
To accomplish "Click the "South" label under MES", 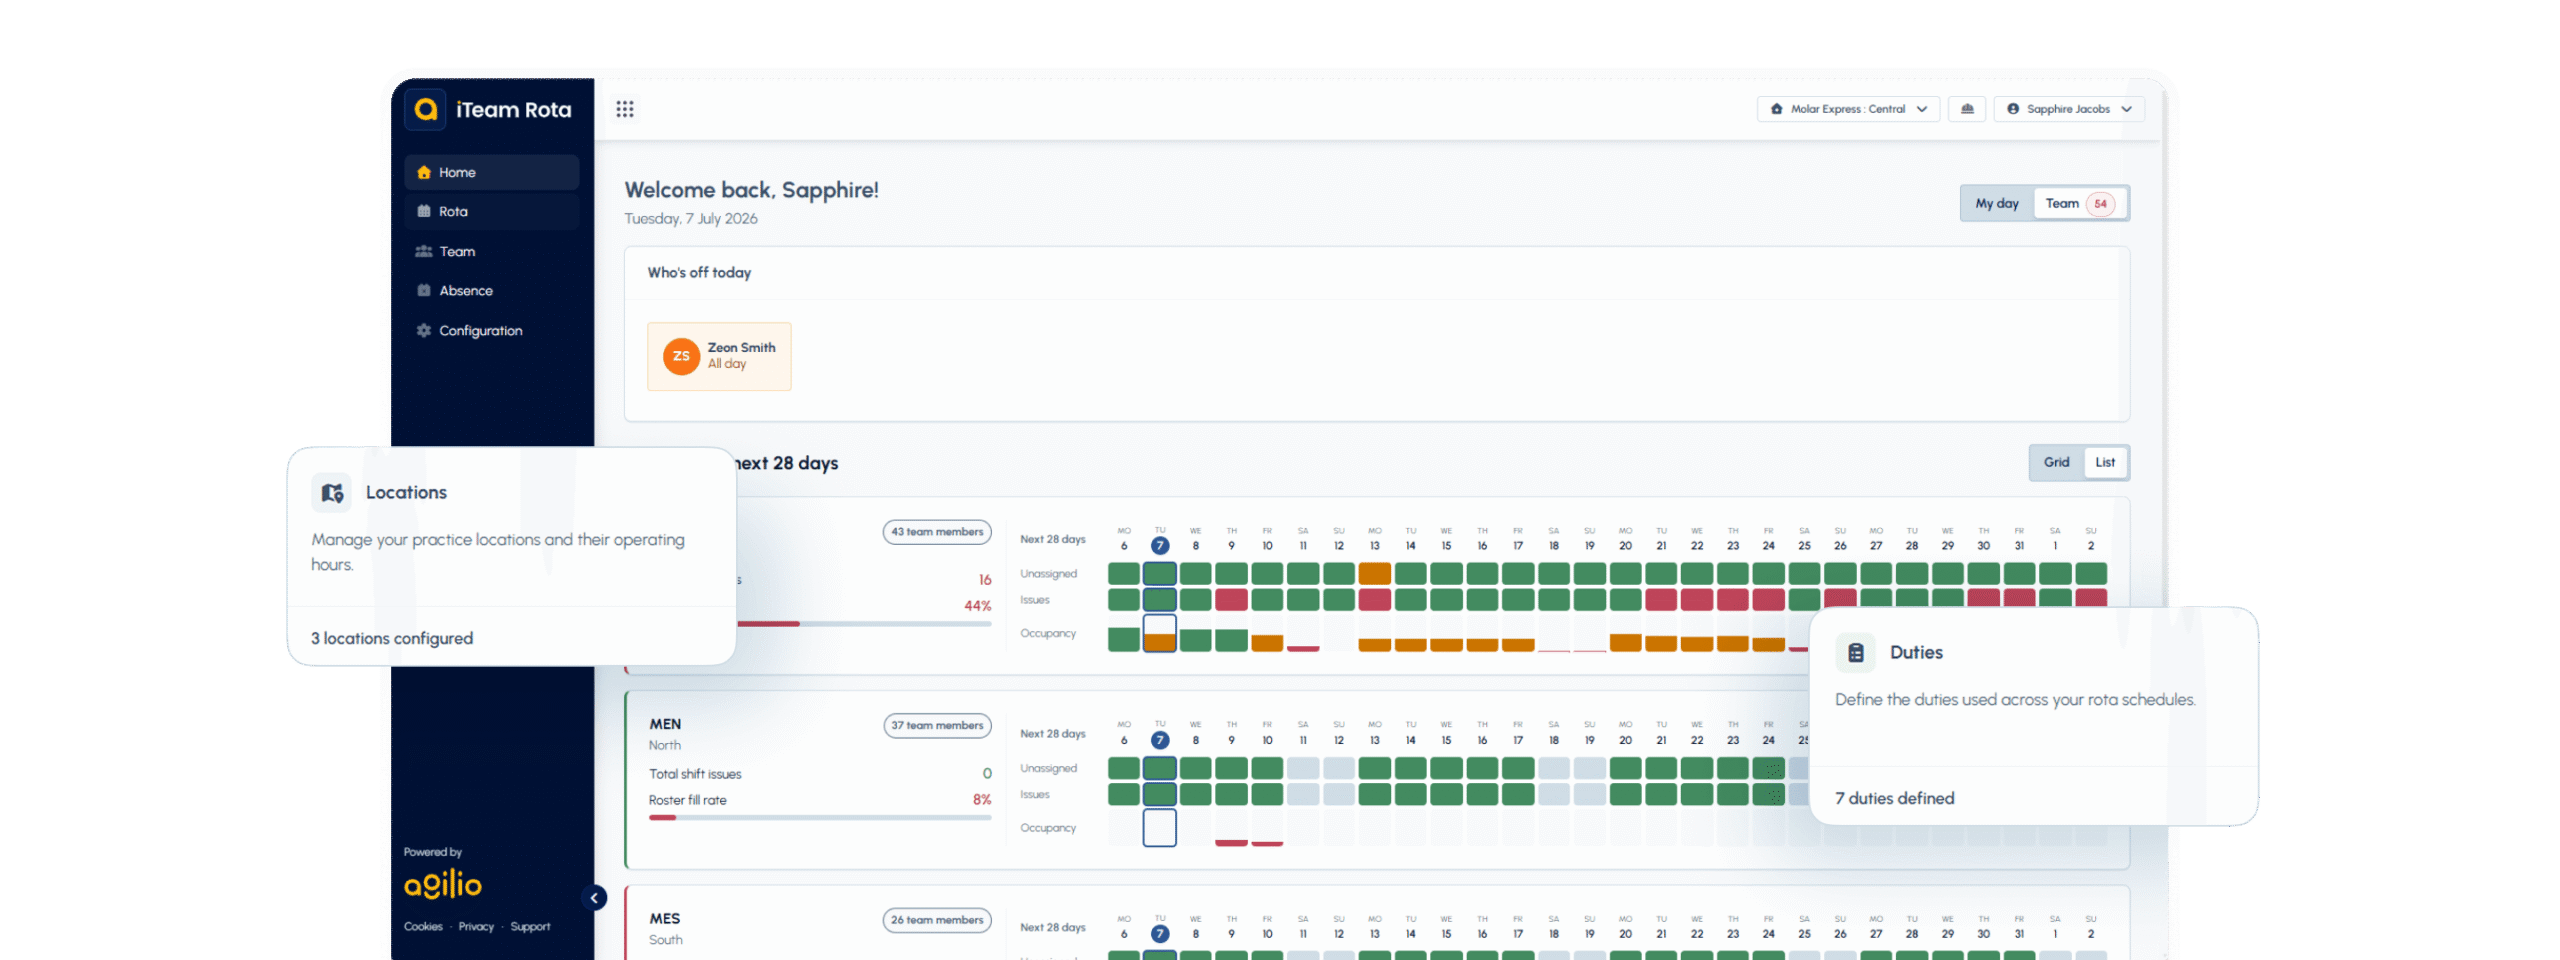I will click(x=666, y=940).
